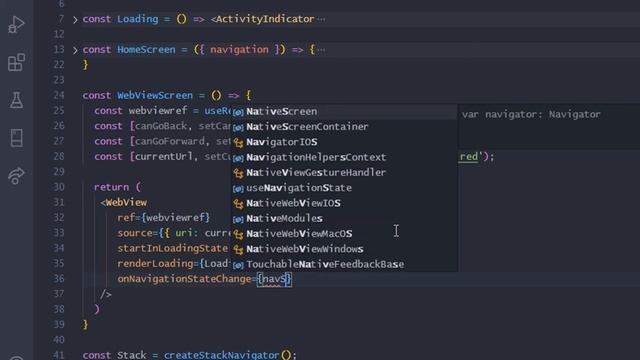The height and width of the screenshot is (360, 640).
Task: Click the NativeWebViewWindows class symbol icon
Action: tap(238, 249)
